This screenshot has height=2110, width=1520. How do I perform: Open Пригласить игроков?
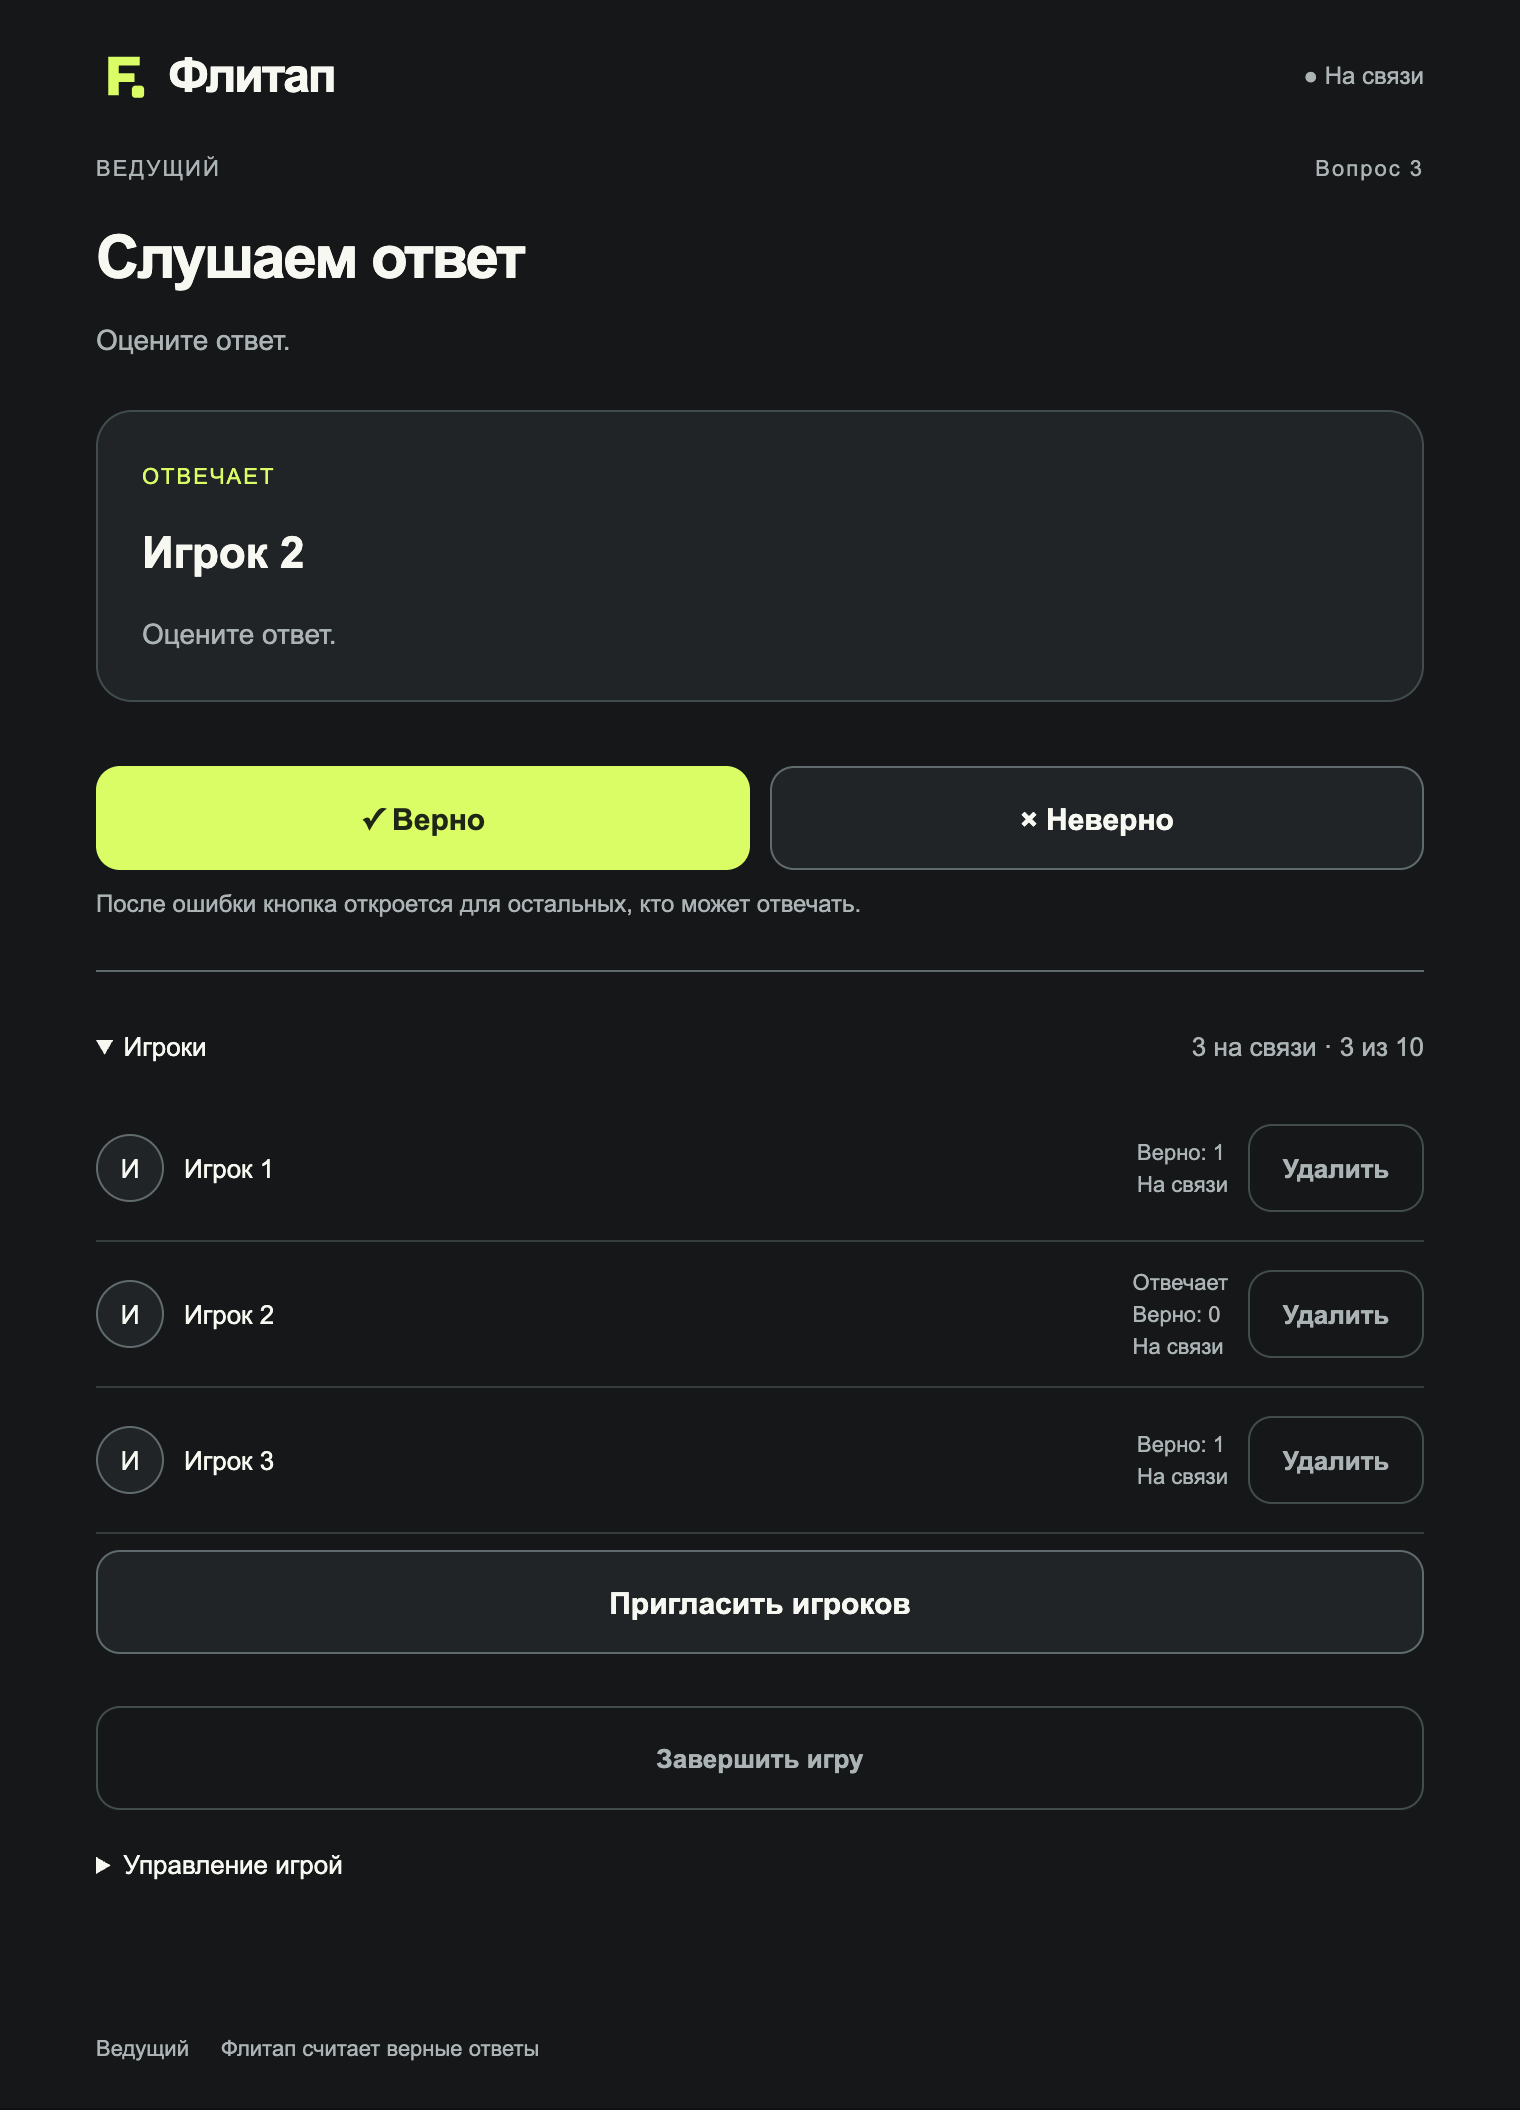(x=760, y=1602)
